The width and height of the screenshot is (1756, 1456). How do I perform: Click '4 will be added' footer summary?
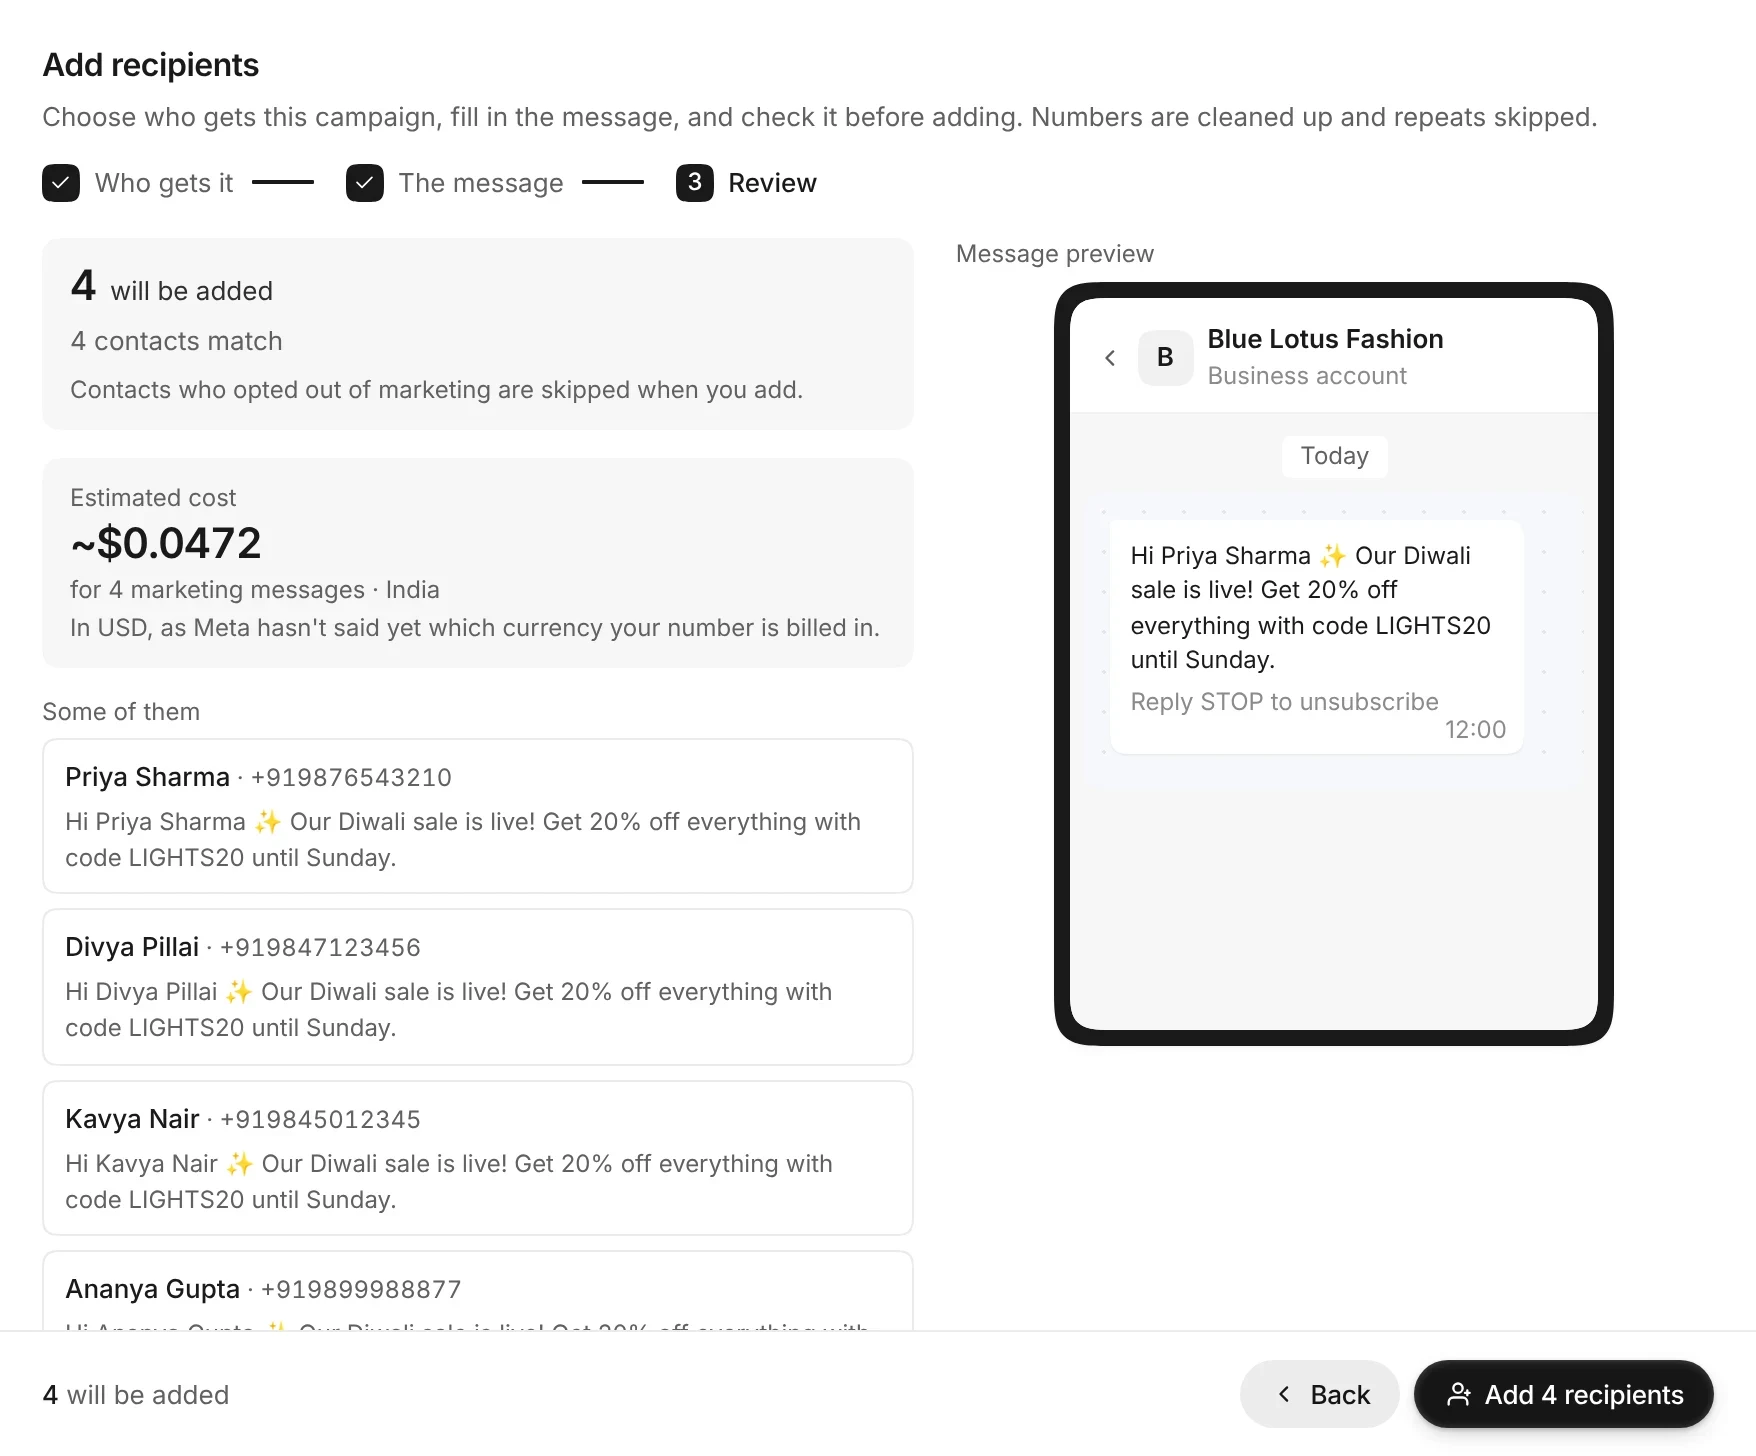(136, 1395)
